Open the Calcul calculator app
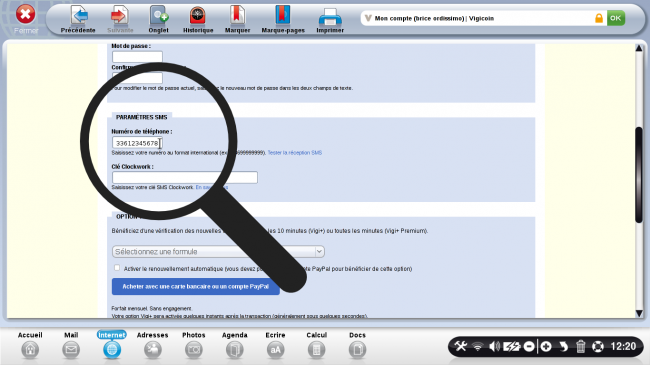Viewport: 650px width, 365px height. pyautogui.click(x=316, y=345)
